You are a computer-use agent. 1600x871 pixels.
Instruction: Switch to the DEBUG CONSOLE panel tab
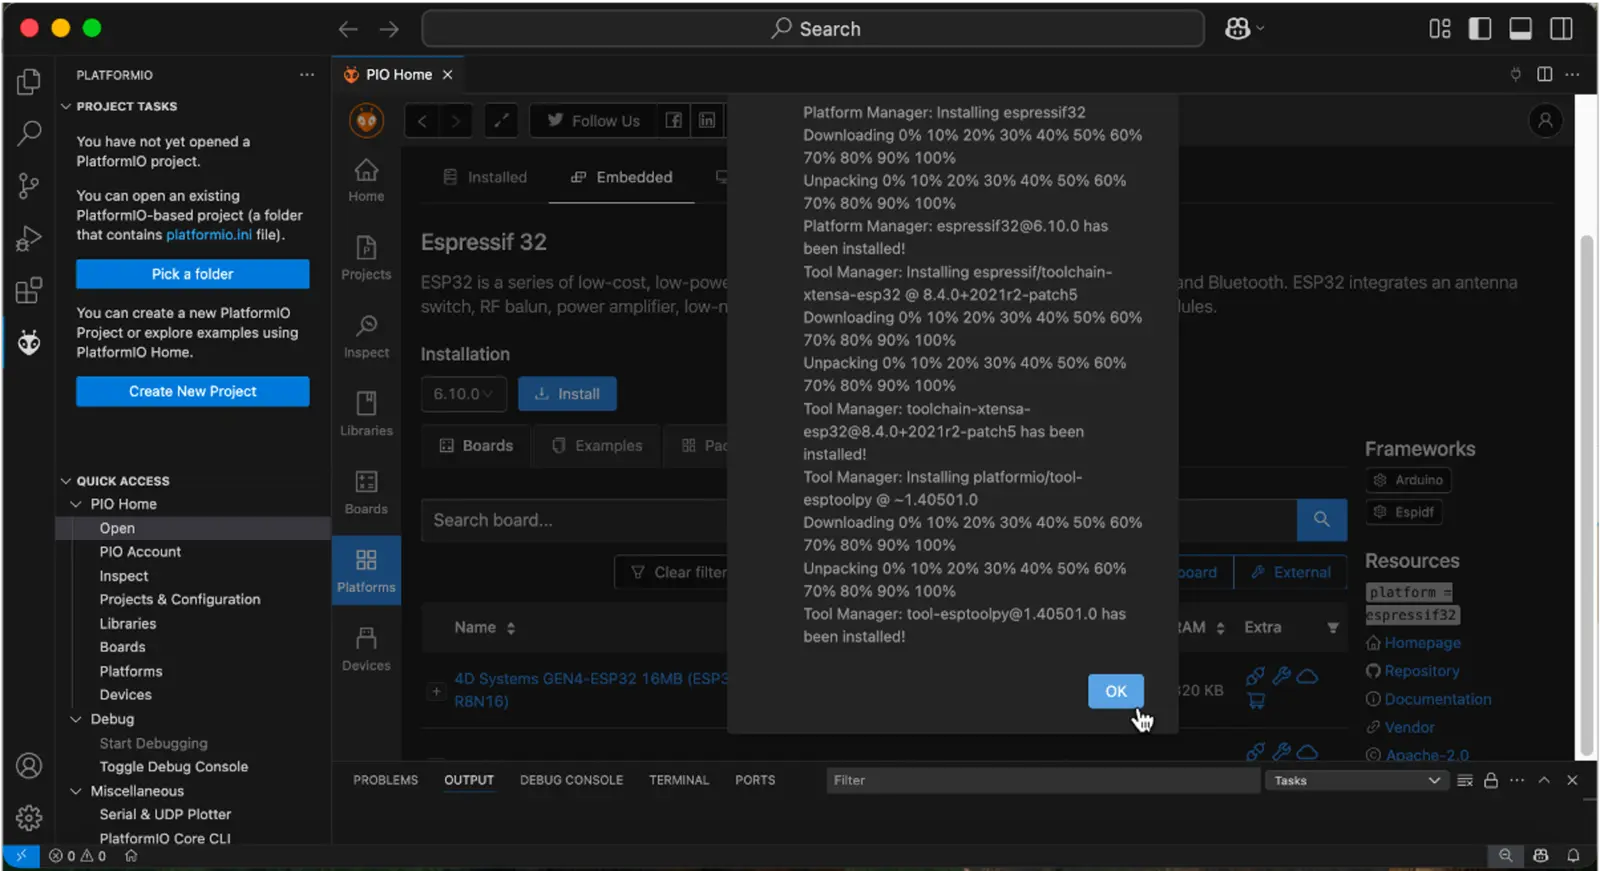[x=571, y=780]
